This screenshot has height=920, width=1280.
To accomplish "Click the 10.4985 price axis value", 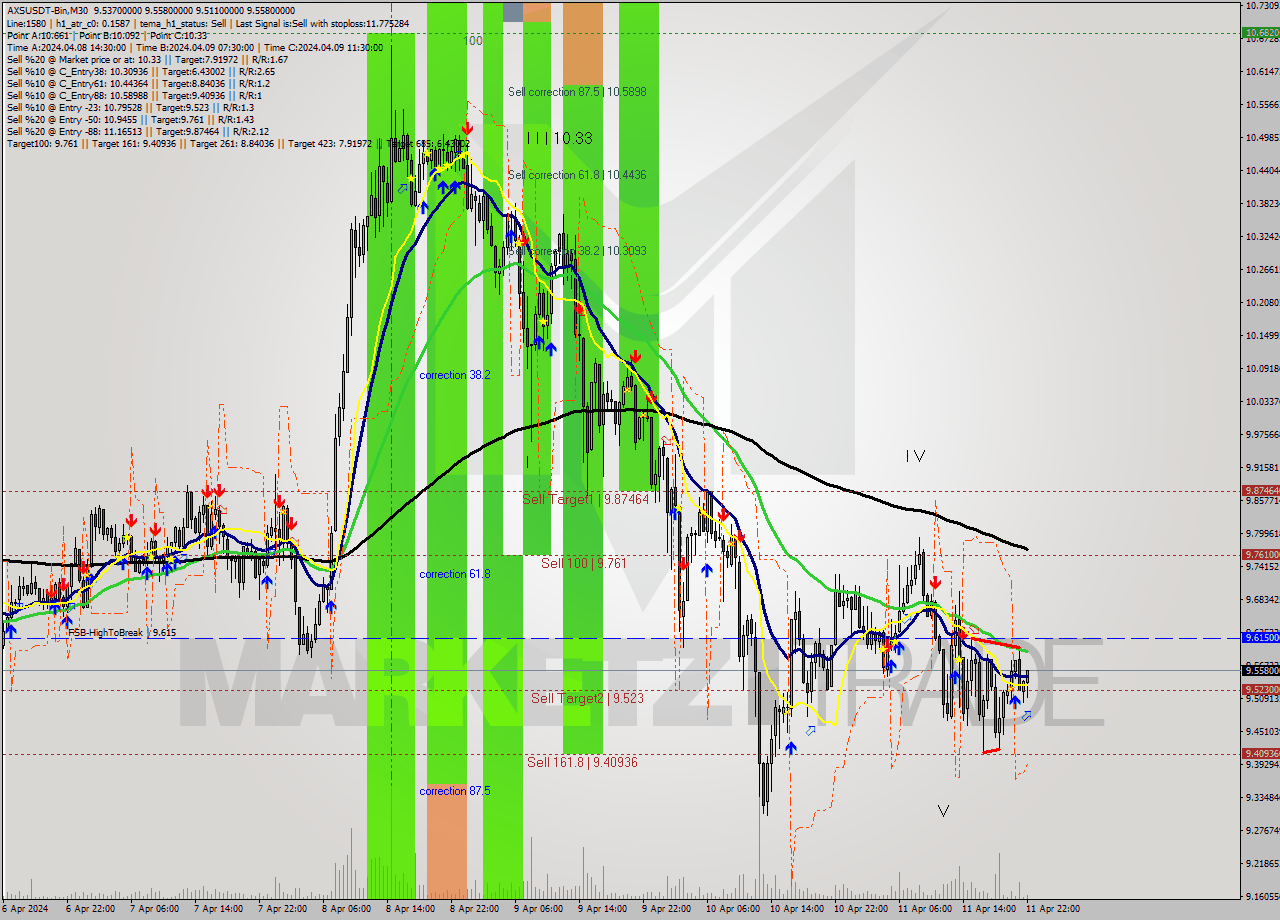I will point(1262,138).
